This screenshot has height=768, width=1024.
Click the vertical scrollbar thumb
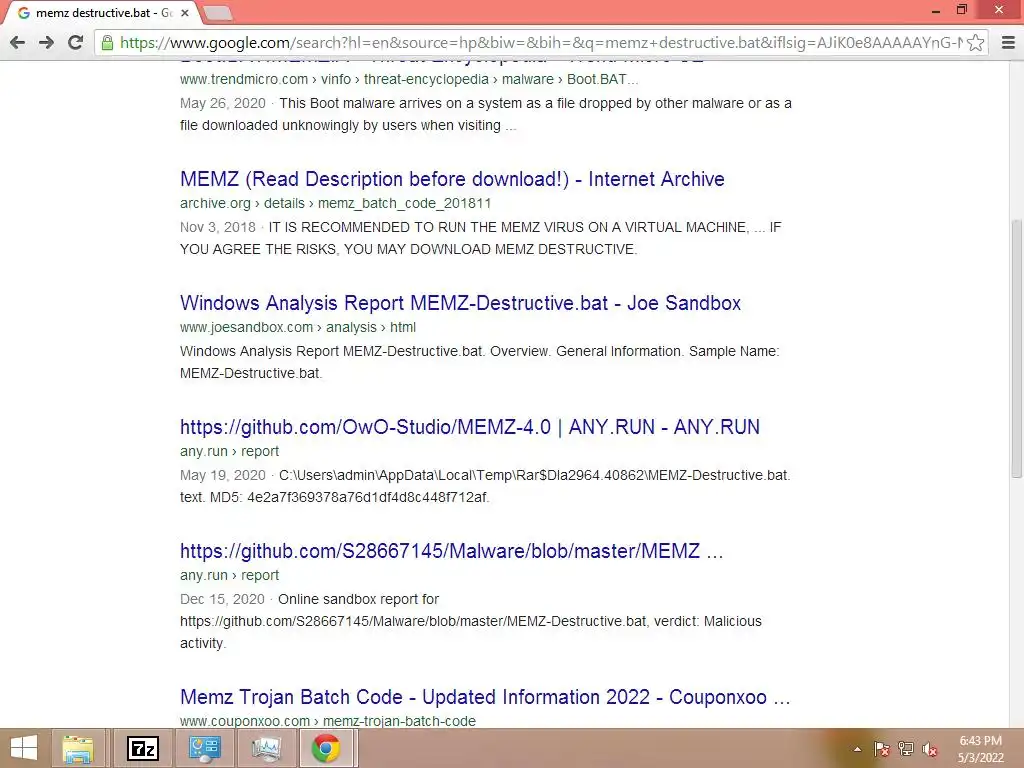[1016, 349]
